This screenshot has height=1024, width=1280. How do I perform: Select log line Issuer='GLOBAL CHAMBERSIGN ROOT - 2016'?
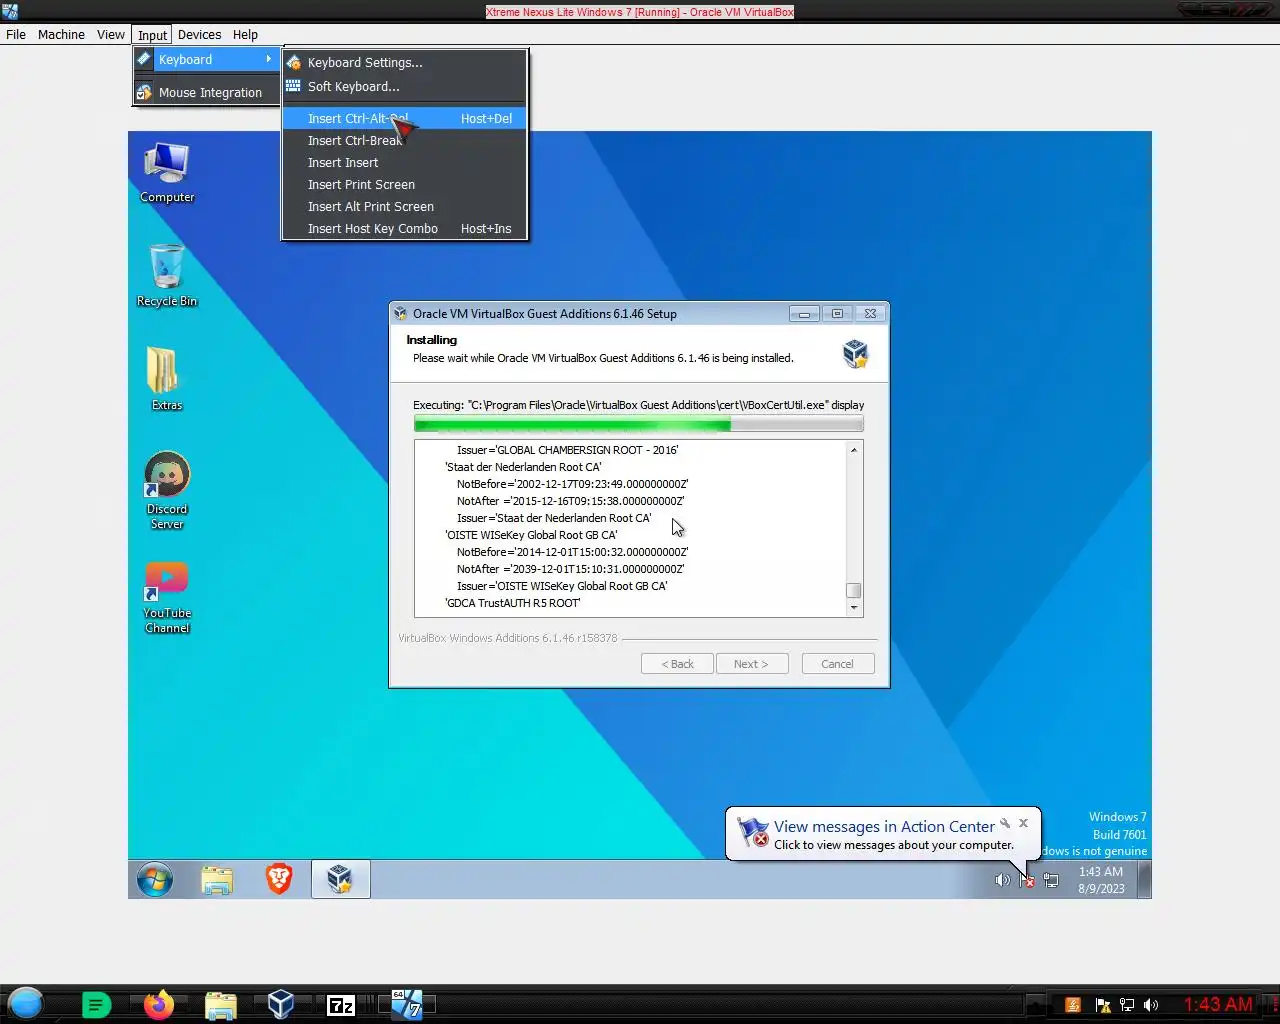567,450
